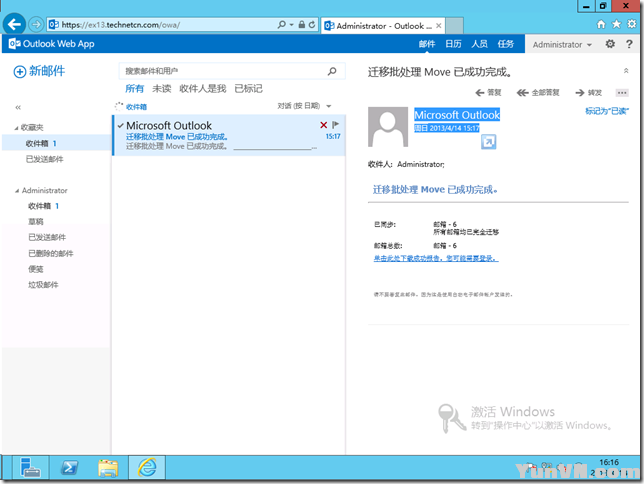Viewport: 644px width, 484px height.
Task: Select the All filter
Action: click(x=134, y=88)
